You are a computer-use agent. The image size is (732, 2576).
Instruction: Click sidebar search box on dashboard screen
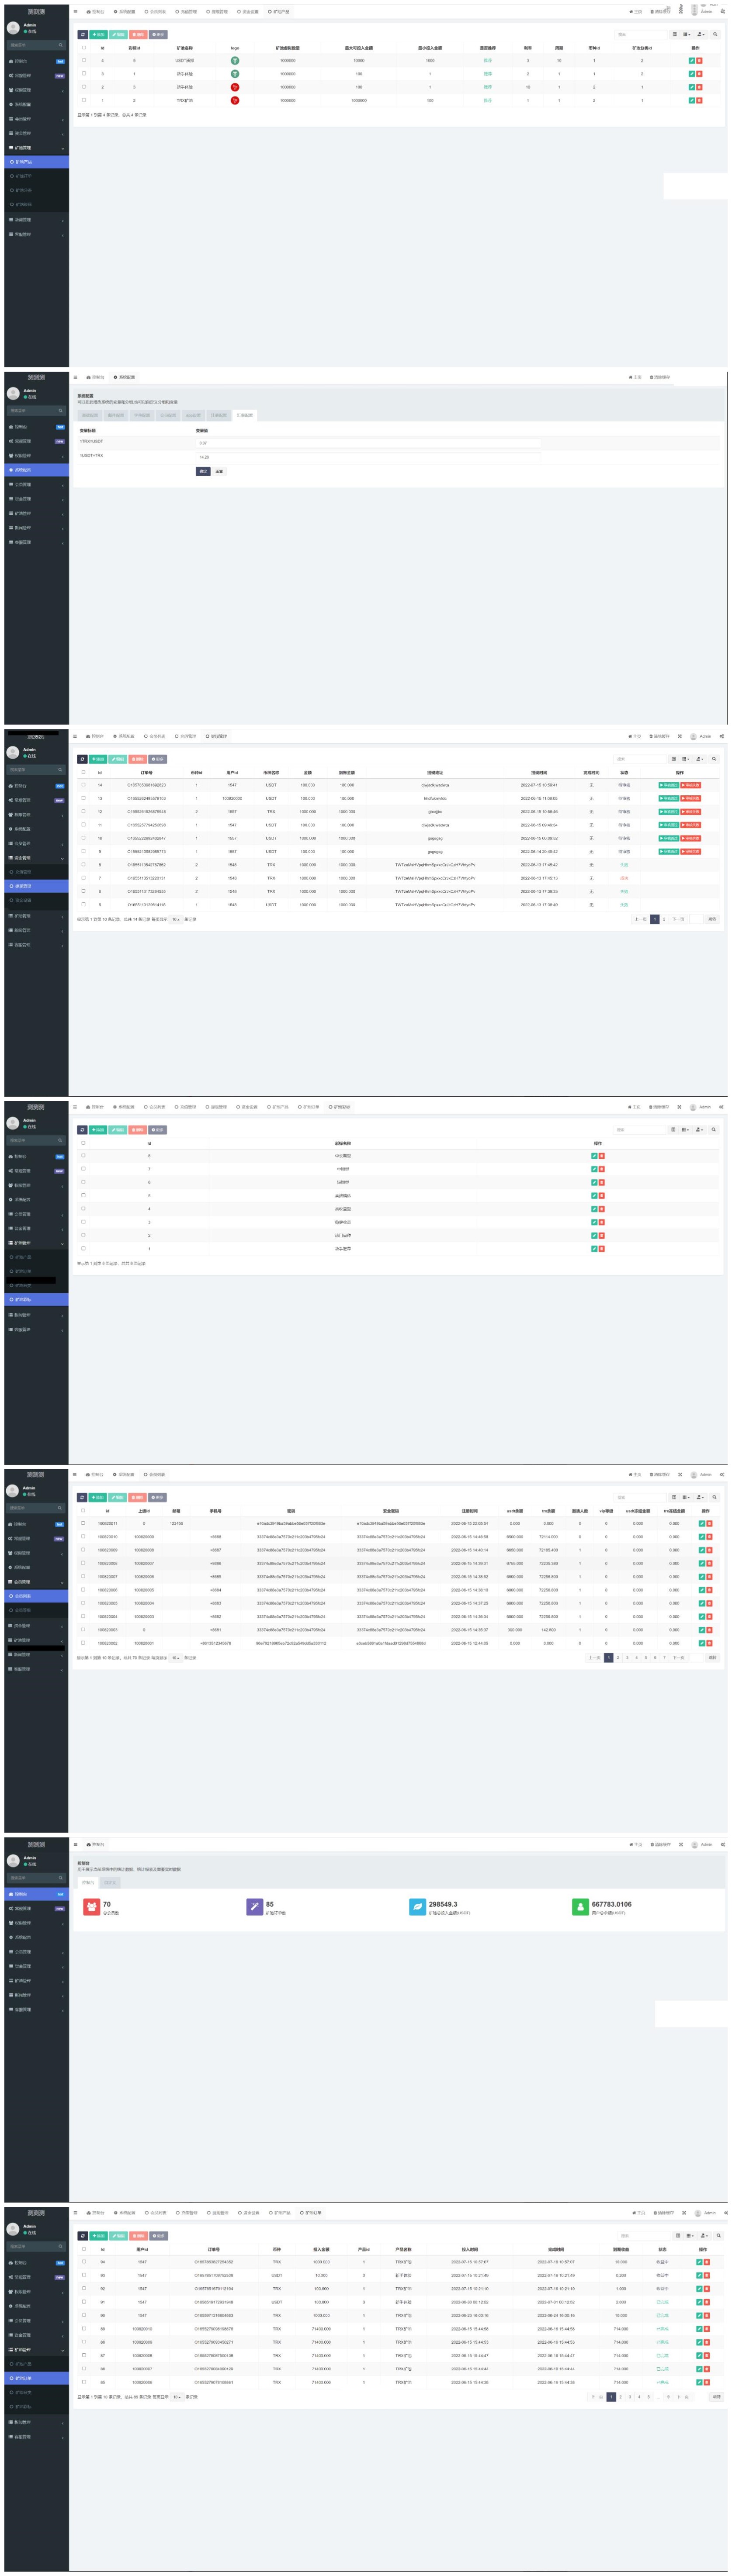pos(36,1878)
